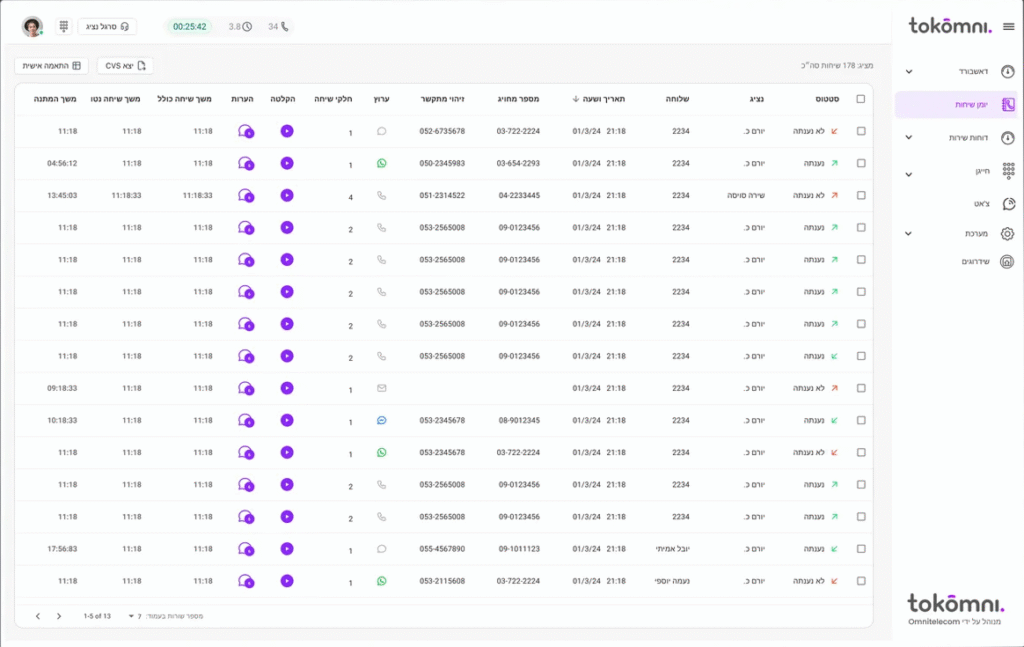Play the recording in the first call row

point(287,131)
